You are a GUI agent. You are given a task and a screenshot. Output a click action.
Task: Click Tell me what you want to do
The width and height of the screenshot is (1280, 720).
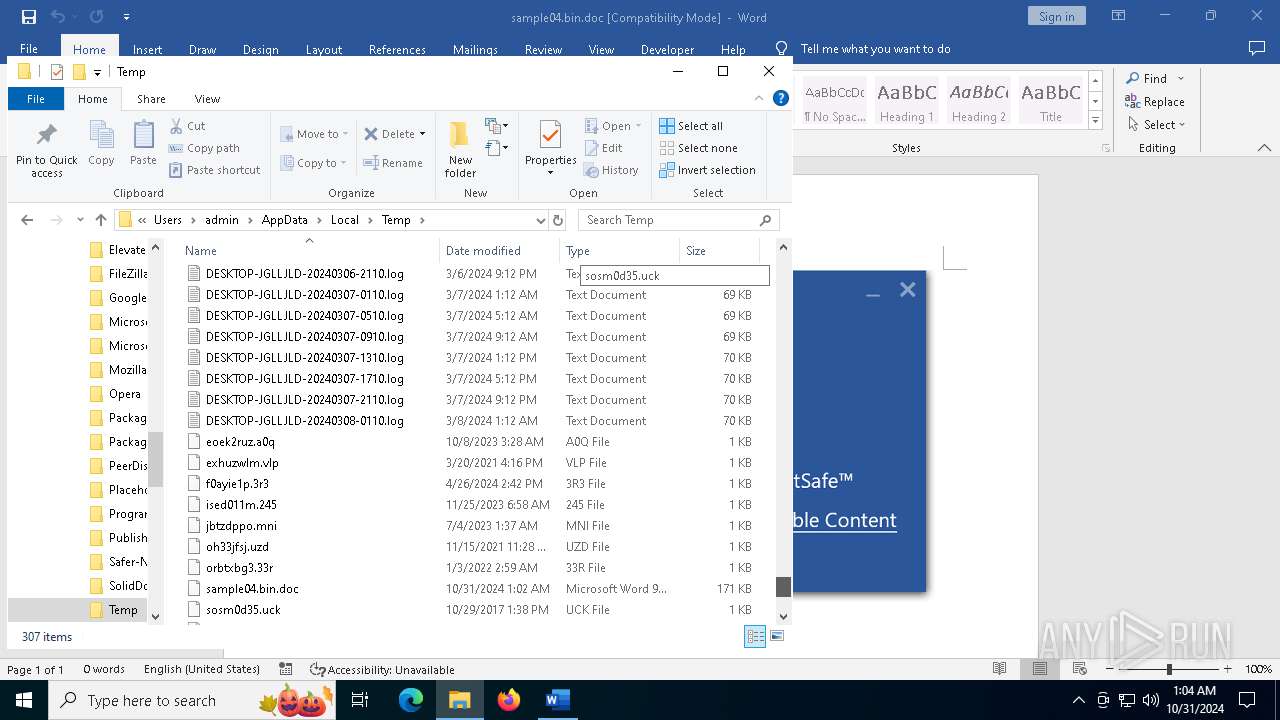(x=875, y=49)
